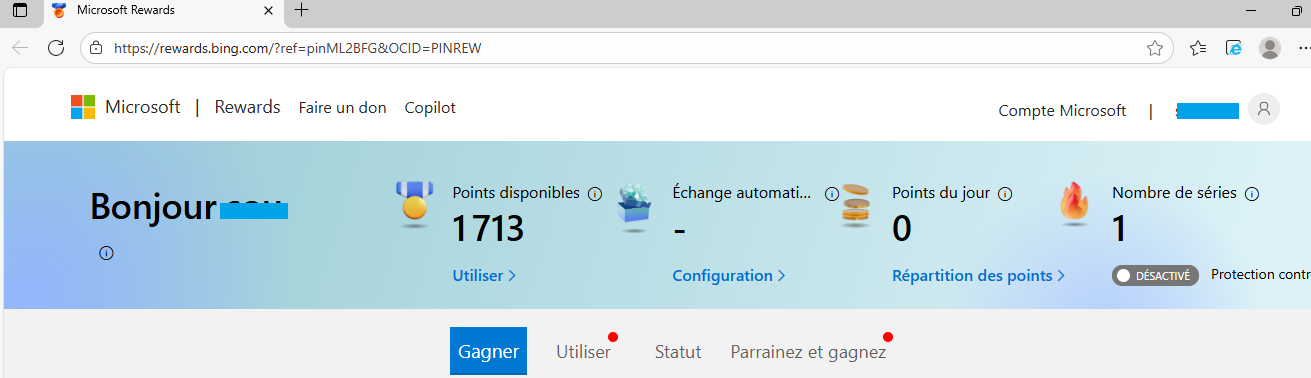
Task: Open the Faire un don page
Action: [342, 108]
